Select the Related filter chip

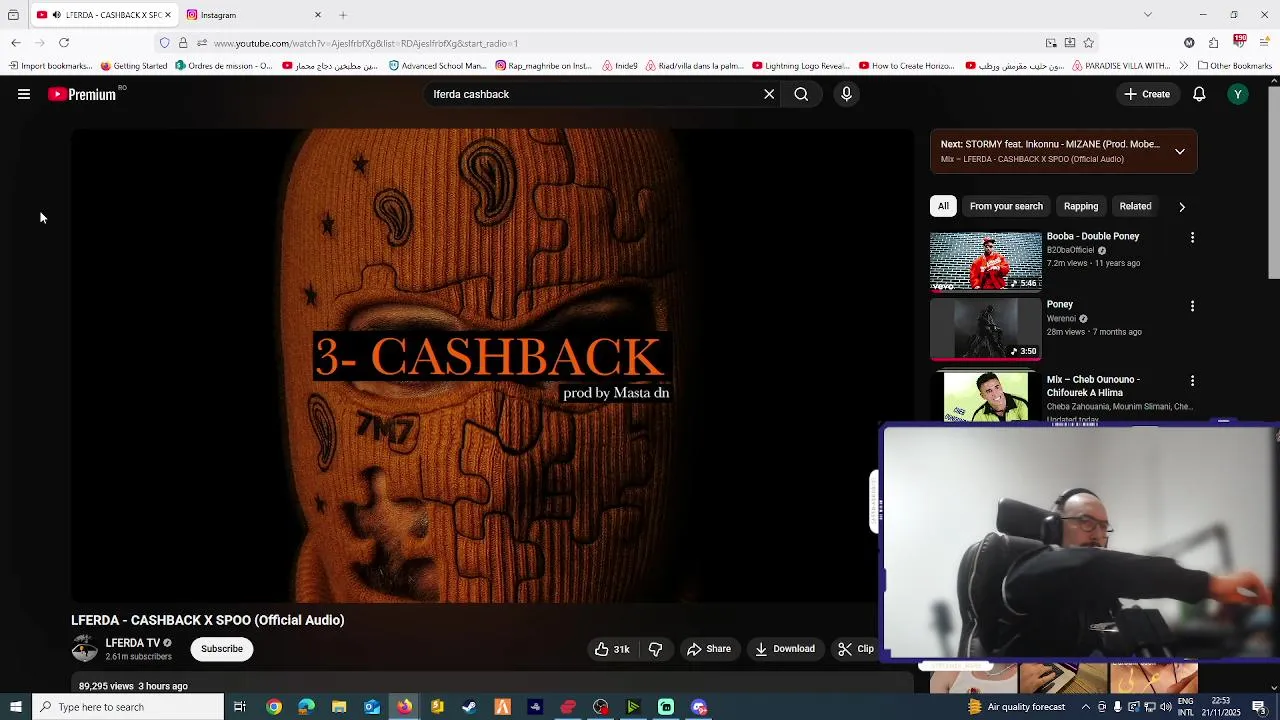click(1135, 206)
